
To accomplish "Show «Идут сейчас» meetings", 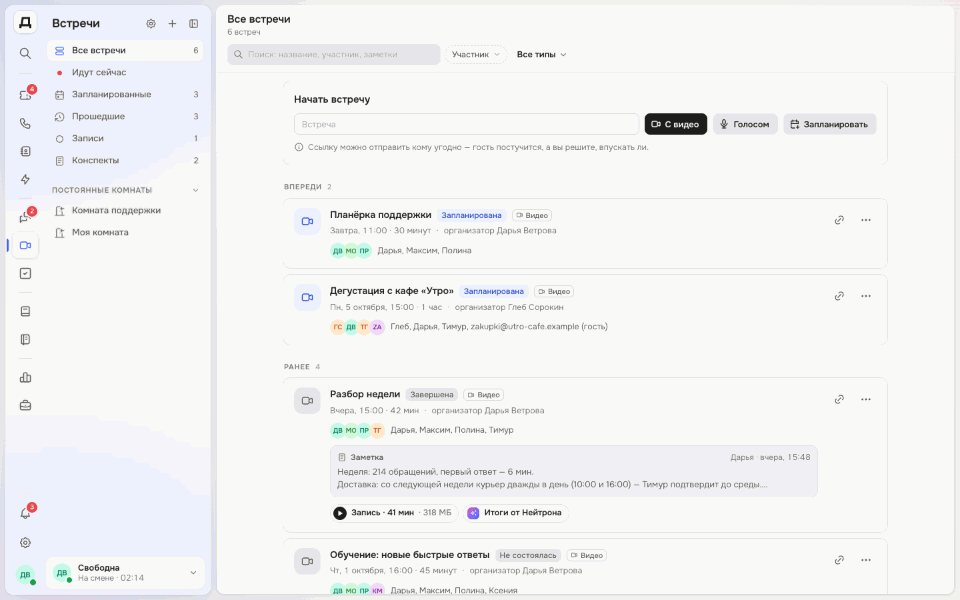I will [x=125, y=72].
